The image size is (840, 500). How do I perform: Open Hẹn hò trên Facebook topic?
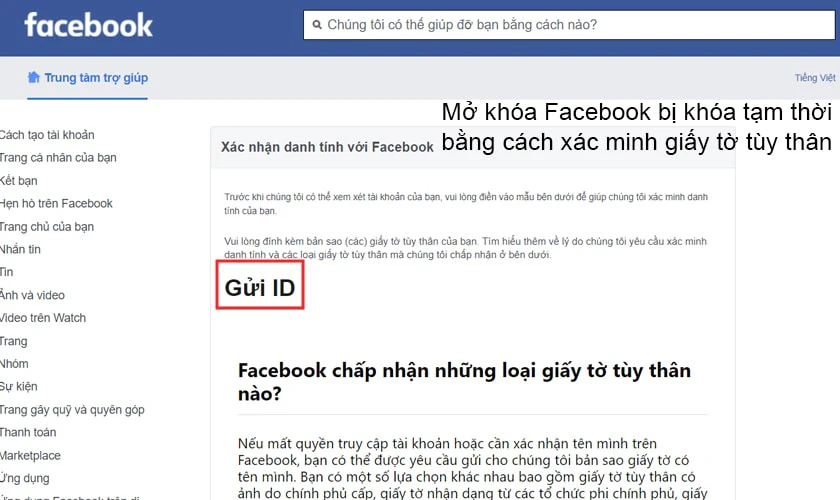click(56, 204)
